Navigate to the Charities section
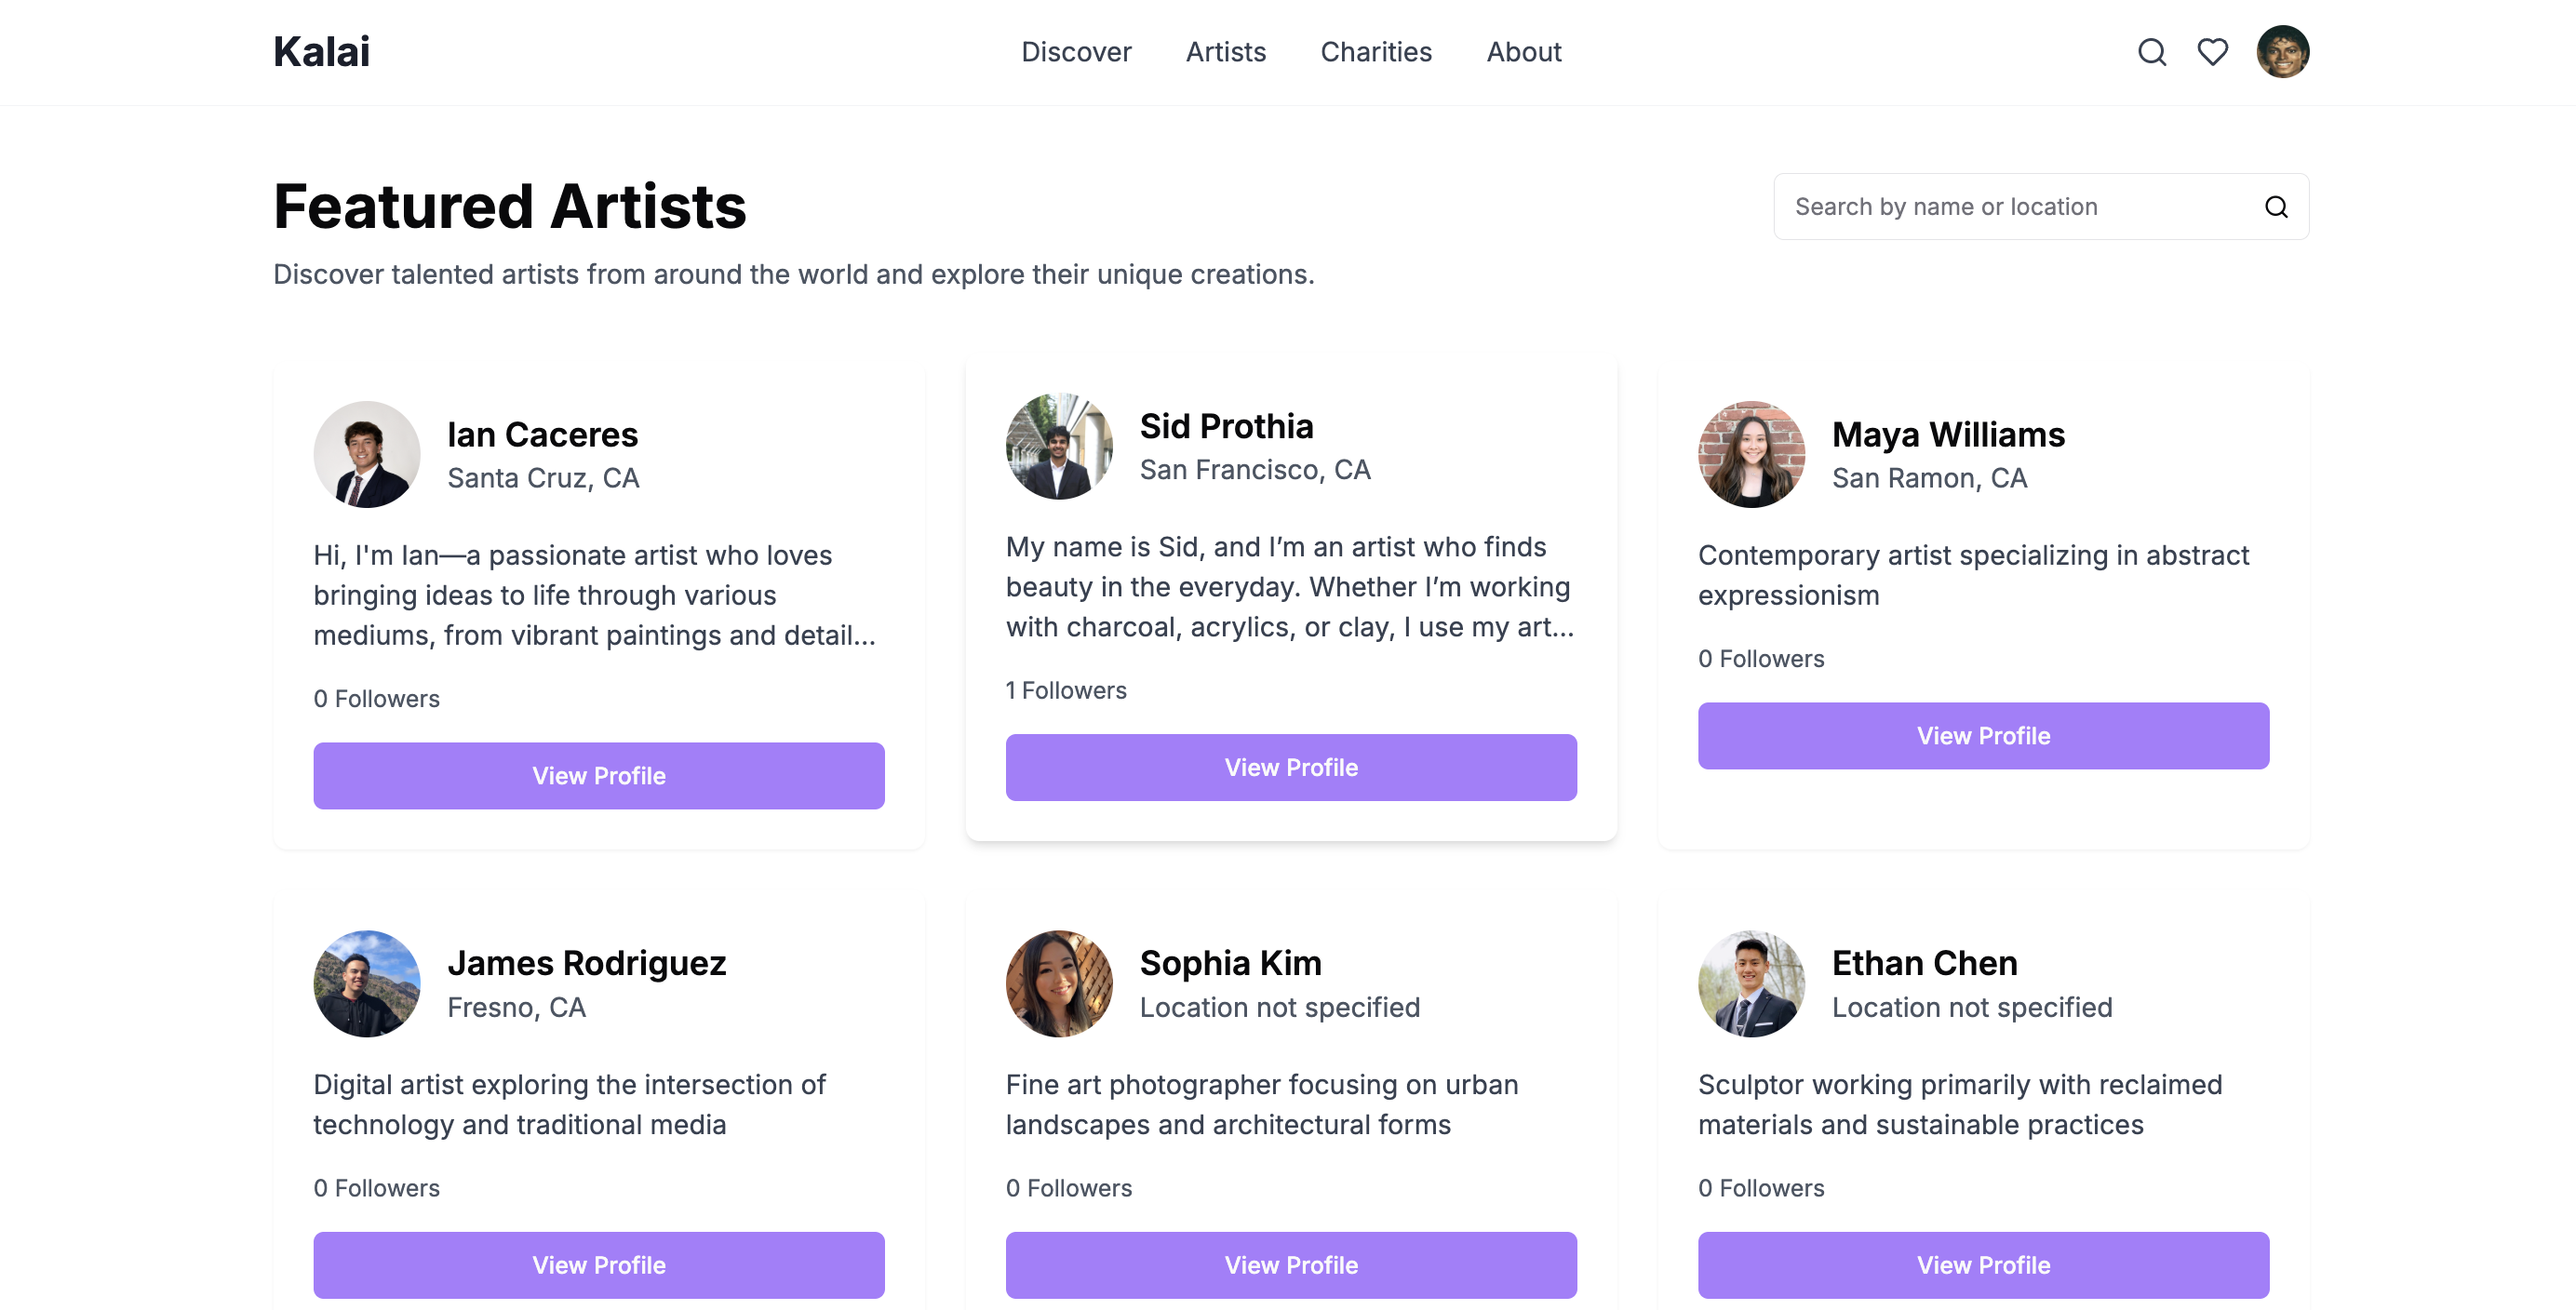Screen dimensions: 2576x1310 [x=1375, y=52]
